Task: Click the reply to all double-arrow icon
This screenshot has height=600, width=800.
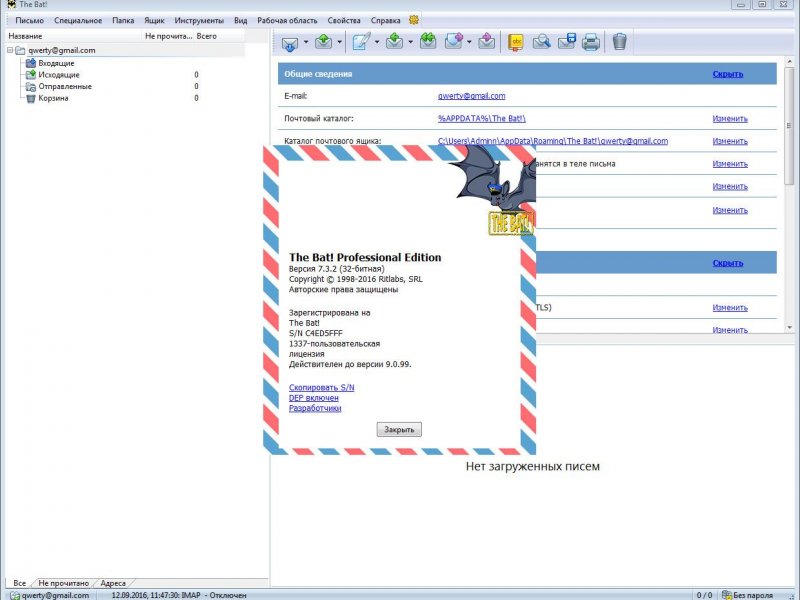Action: [428, 42]
